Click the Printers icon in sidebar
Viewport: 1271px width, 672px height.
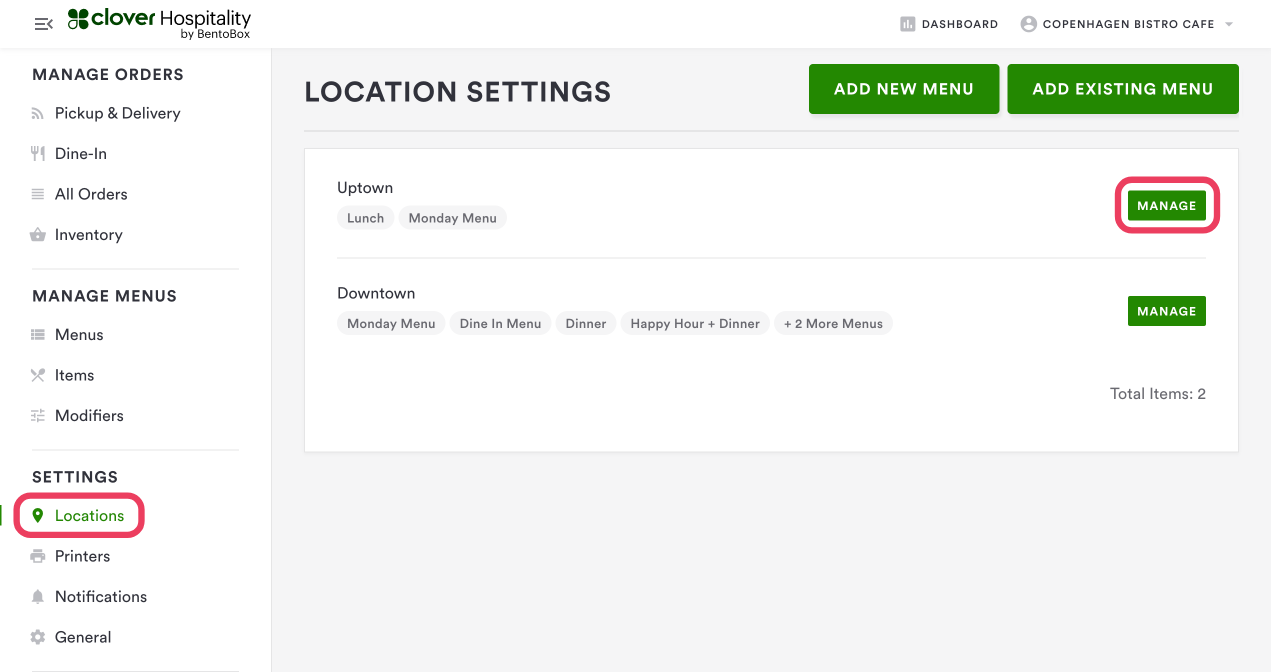pyautogui.click(x=38, y=556)
